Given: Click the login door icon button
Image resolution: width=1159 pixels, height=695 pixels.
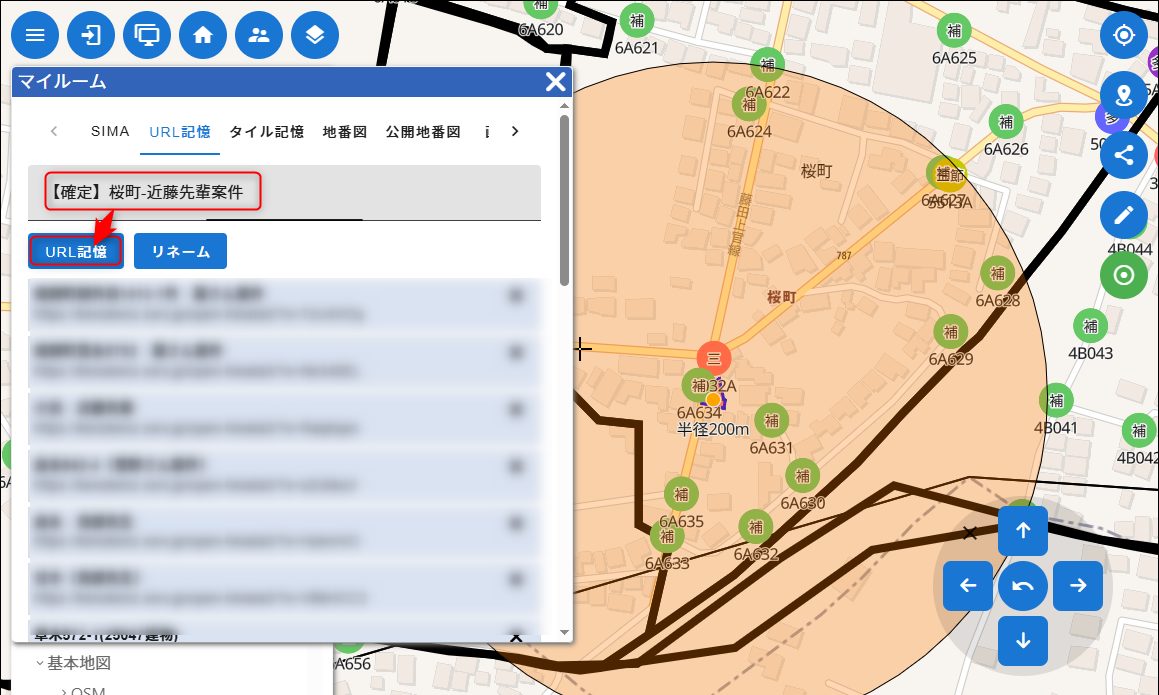Looking at the screenshot, I should pyautogui.click(x=91, y=36).
